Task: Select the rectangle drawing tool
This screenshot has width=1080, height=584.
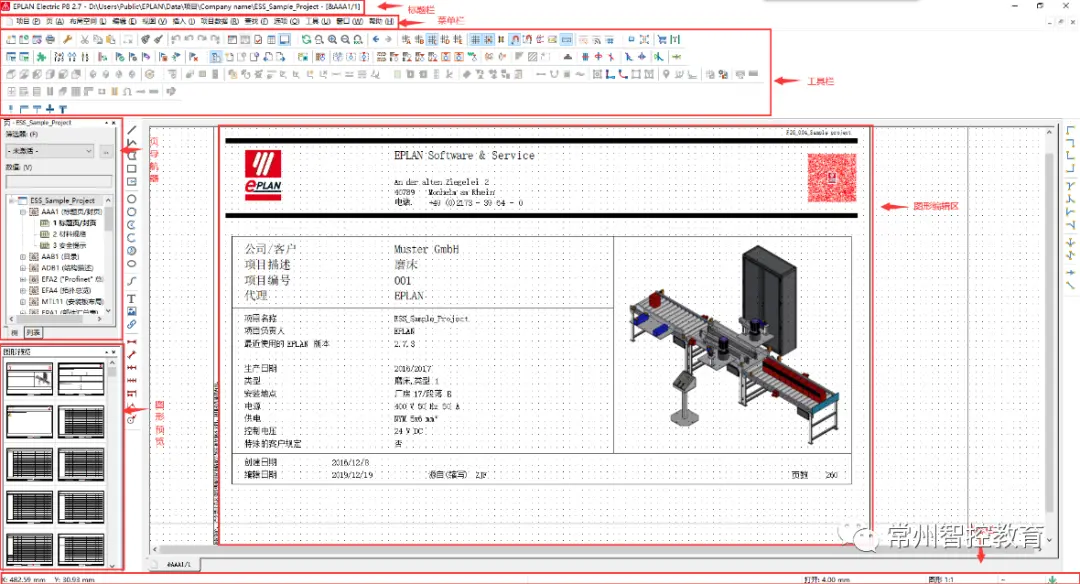Action: coord(132,168)
